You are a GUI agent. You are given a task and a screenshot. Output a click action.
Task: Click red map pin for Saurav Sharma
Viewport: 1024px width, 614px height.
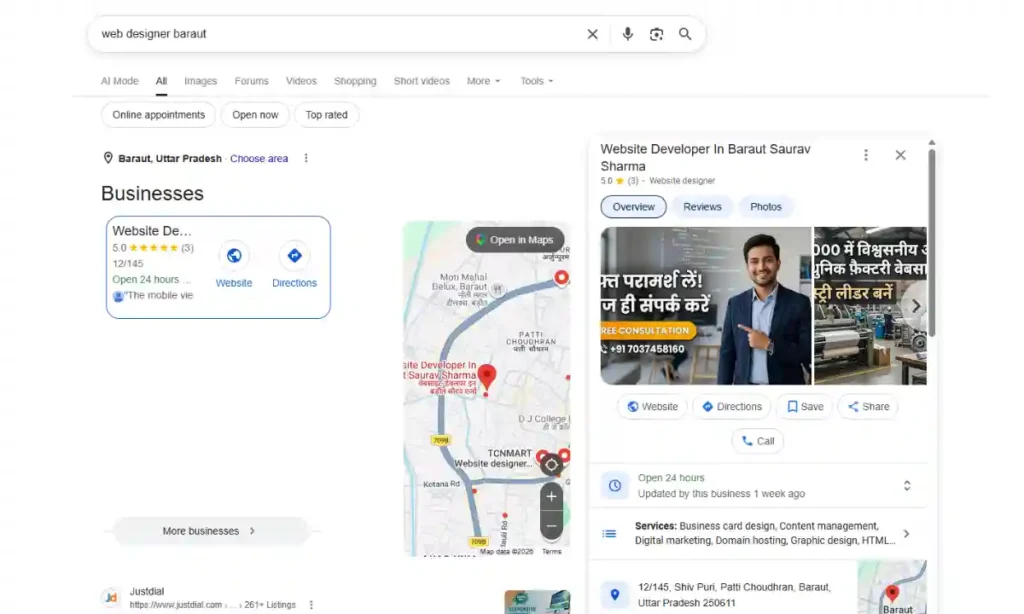click(487, 378)
